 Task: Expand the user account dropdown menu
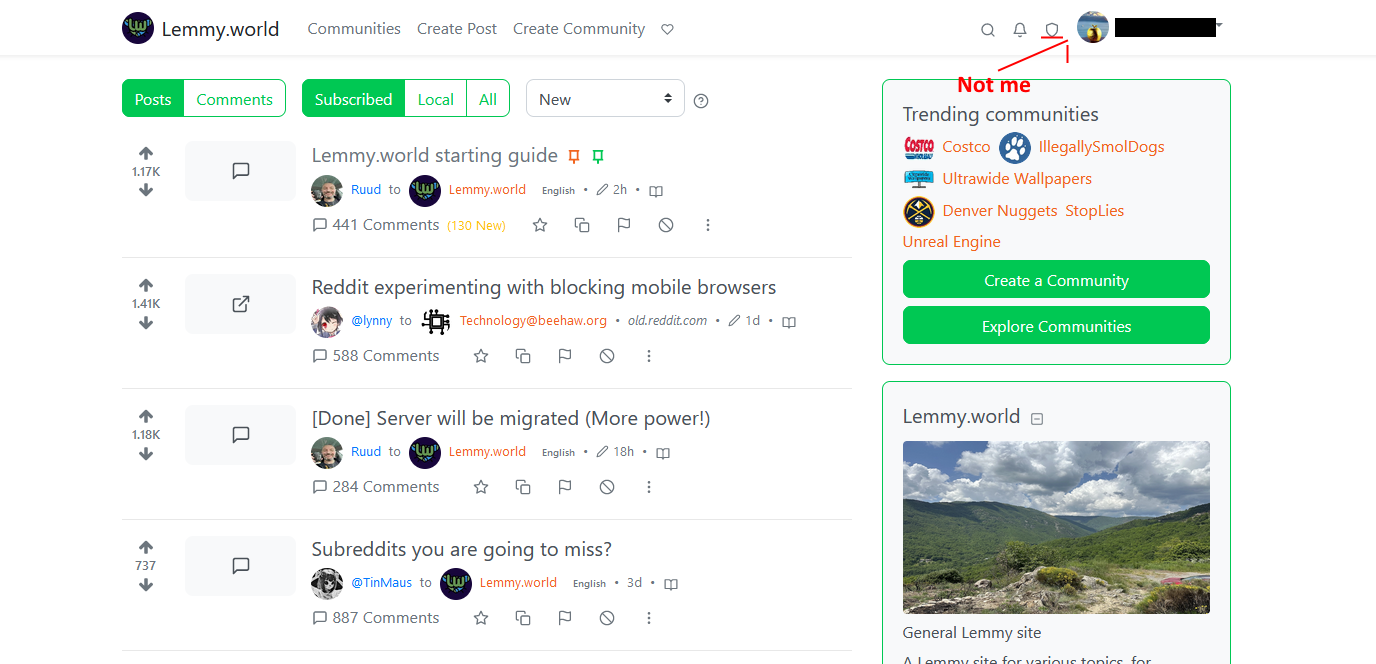coord(1150,28)
